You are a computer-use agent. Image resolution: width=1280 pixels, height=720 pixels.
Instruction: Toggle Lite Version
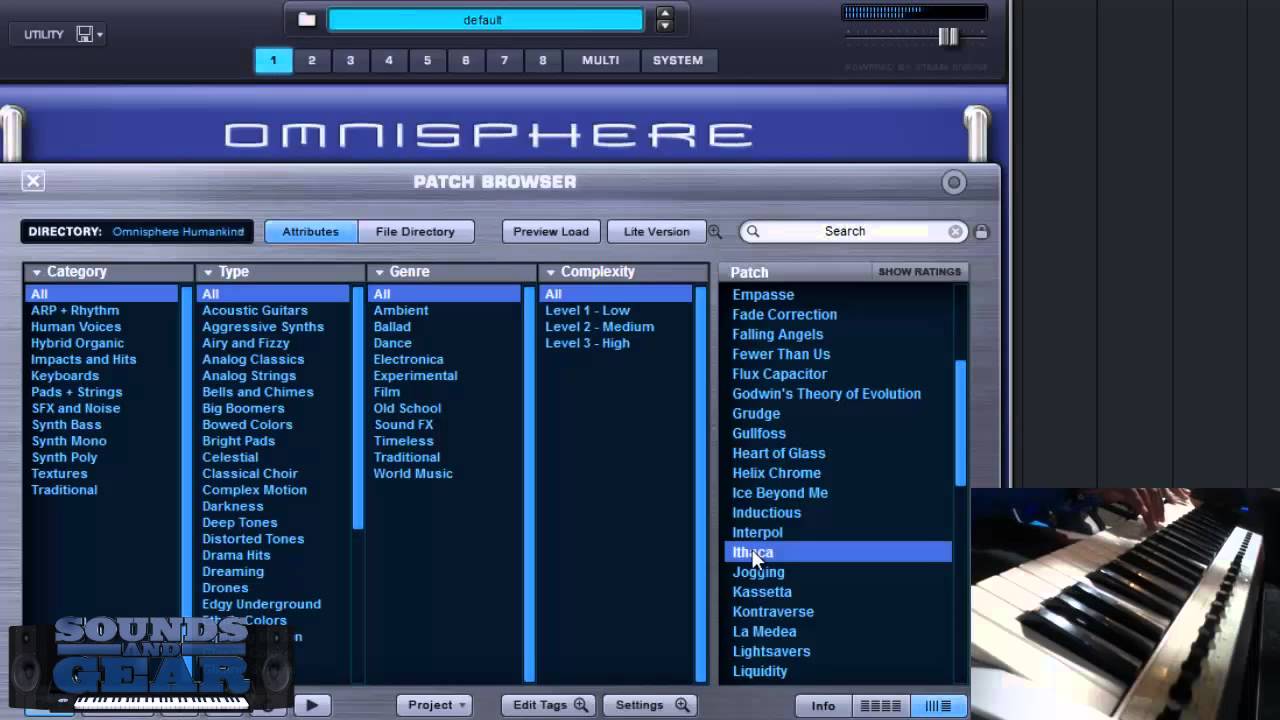pyautogui.click(x=657, y=231)
